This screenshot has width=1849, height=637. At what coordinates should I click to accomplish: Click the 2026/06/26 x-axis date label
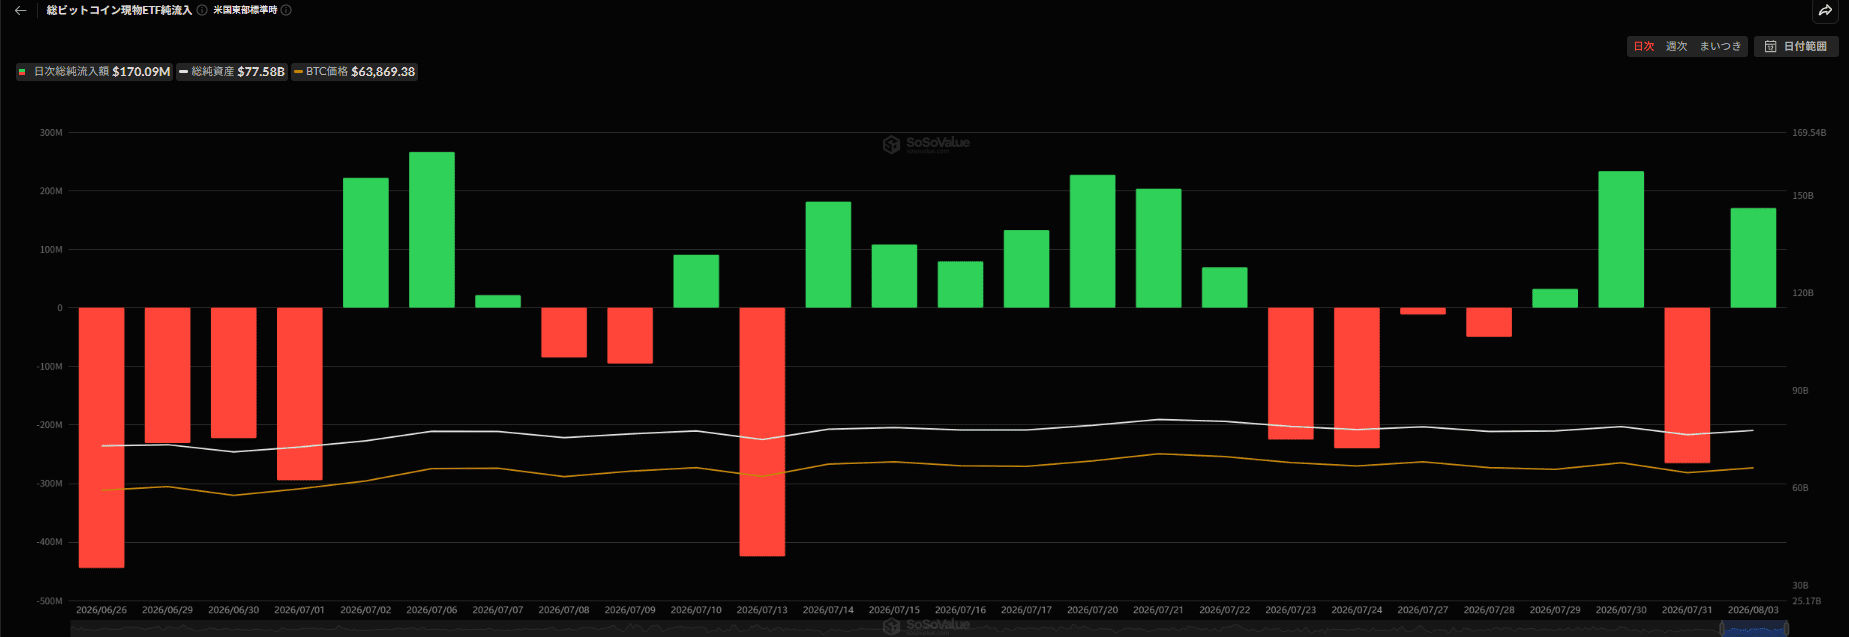(101, 610)
